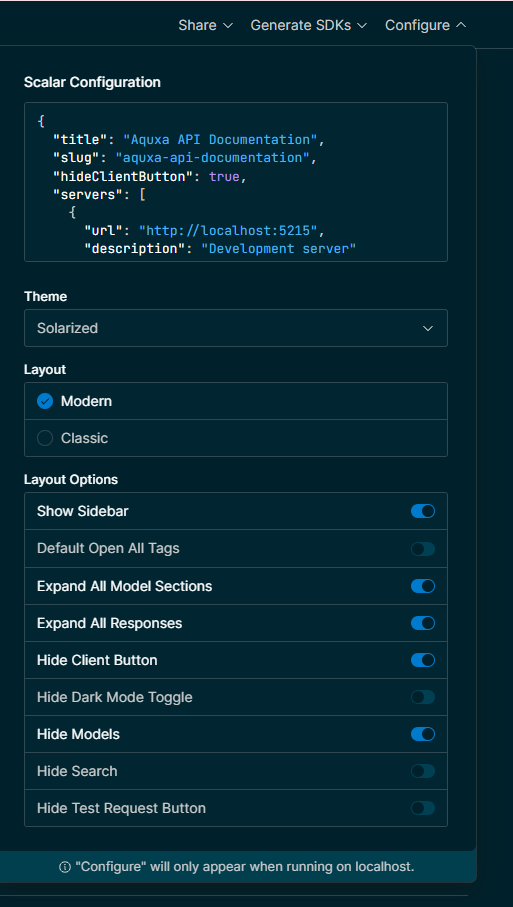Open the Solarized theme dropdown
Image resolution: width=513 pixels, height=907 pixels.
click(x=235, y=328)
